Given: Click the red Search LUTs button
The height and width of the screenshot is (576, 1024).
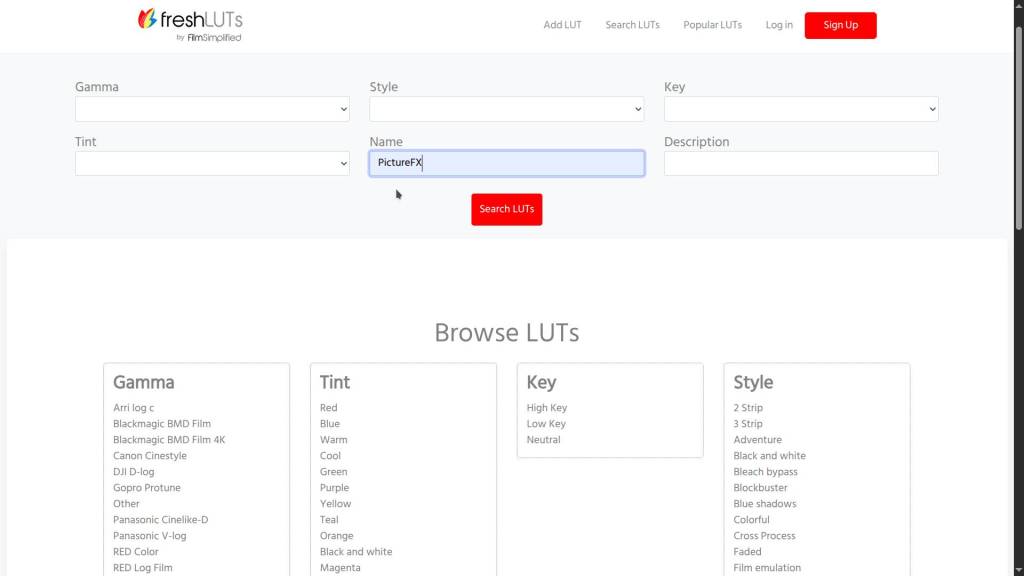Looking at the screenshot, I should [507, 209].
